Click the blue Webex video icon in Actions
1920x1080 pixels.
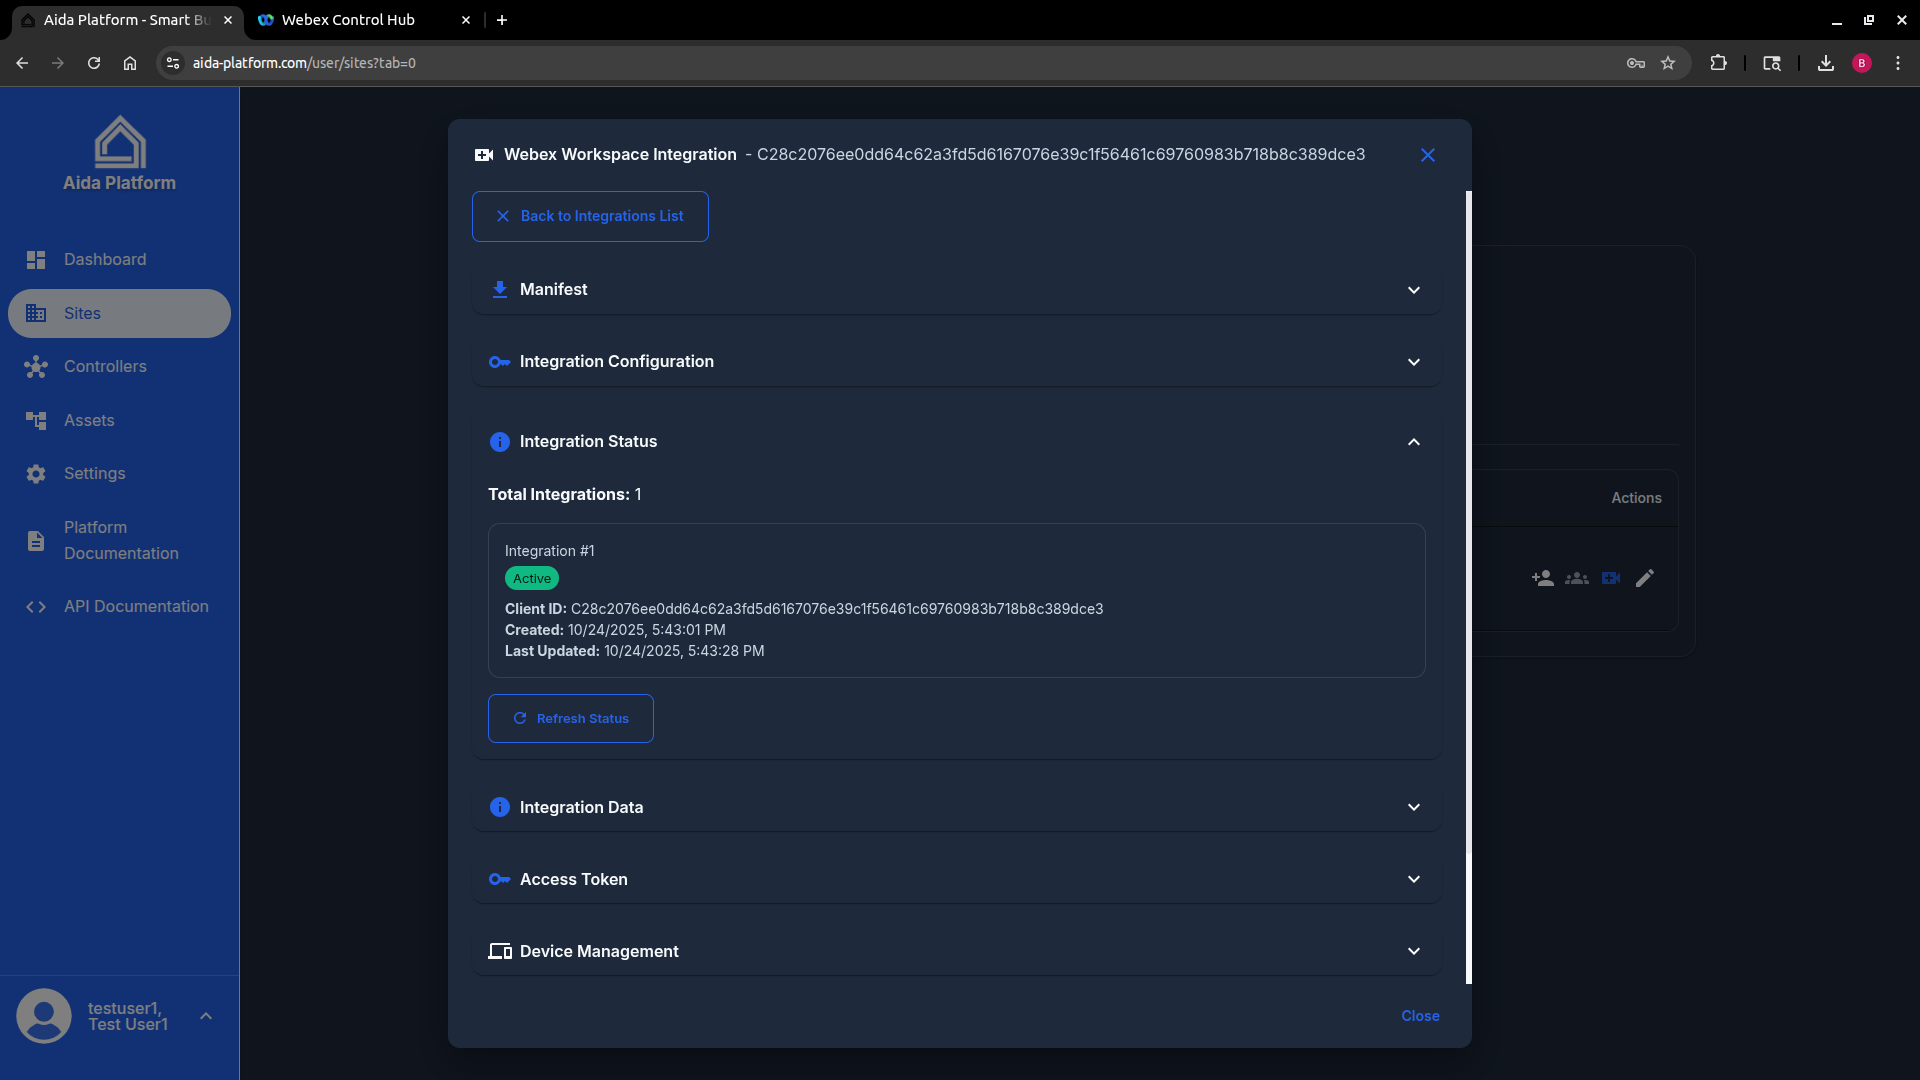[x=1611, y=578]
